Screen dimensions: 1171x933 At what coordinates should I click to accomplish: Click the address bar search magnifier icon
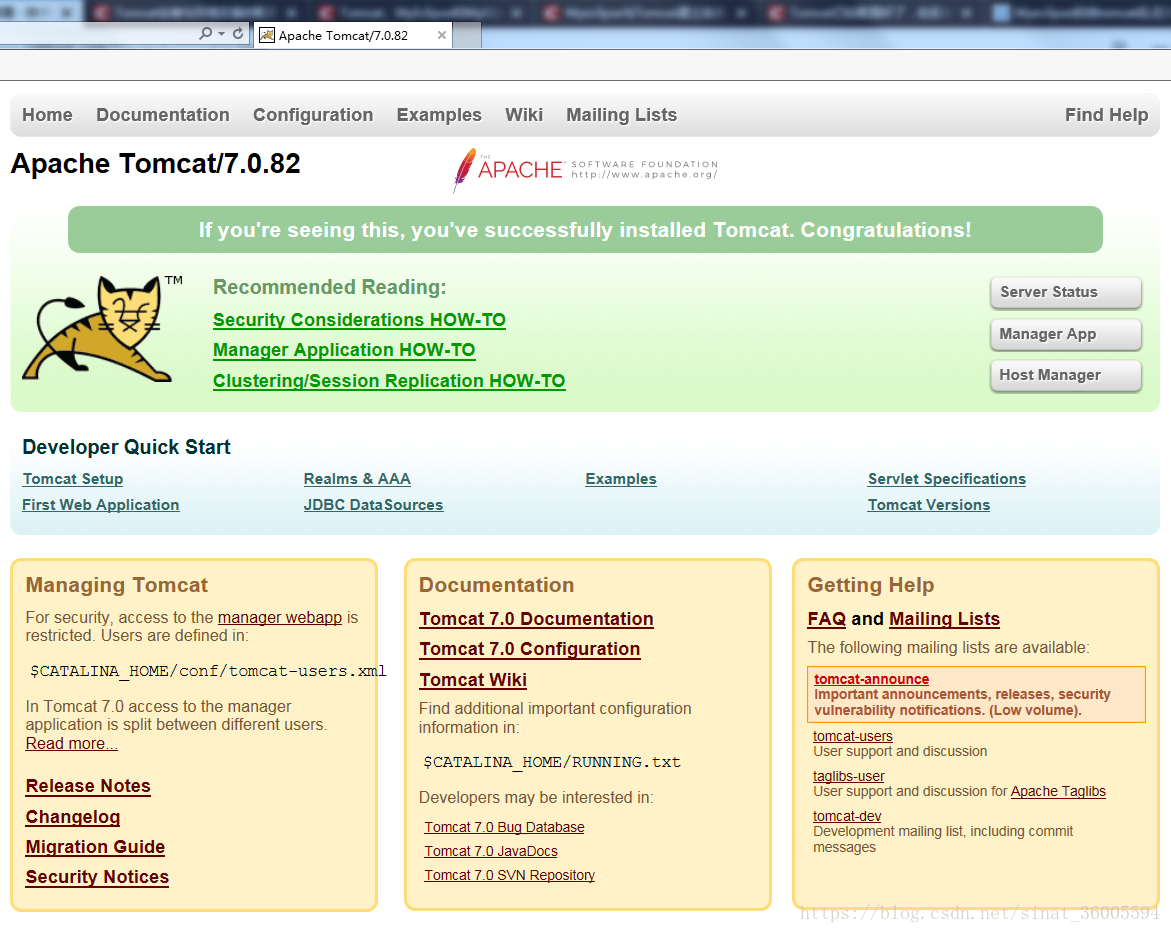[x=205, y=34]
